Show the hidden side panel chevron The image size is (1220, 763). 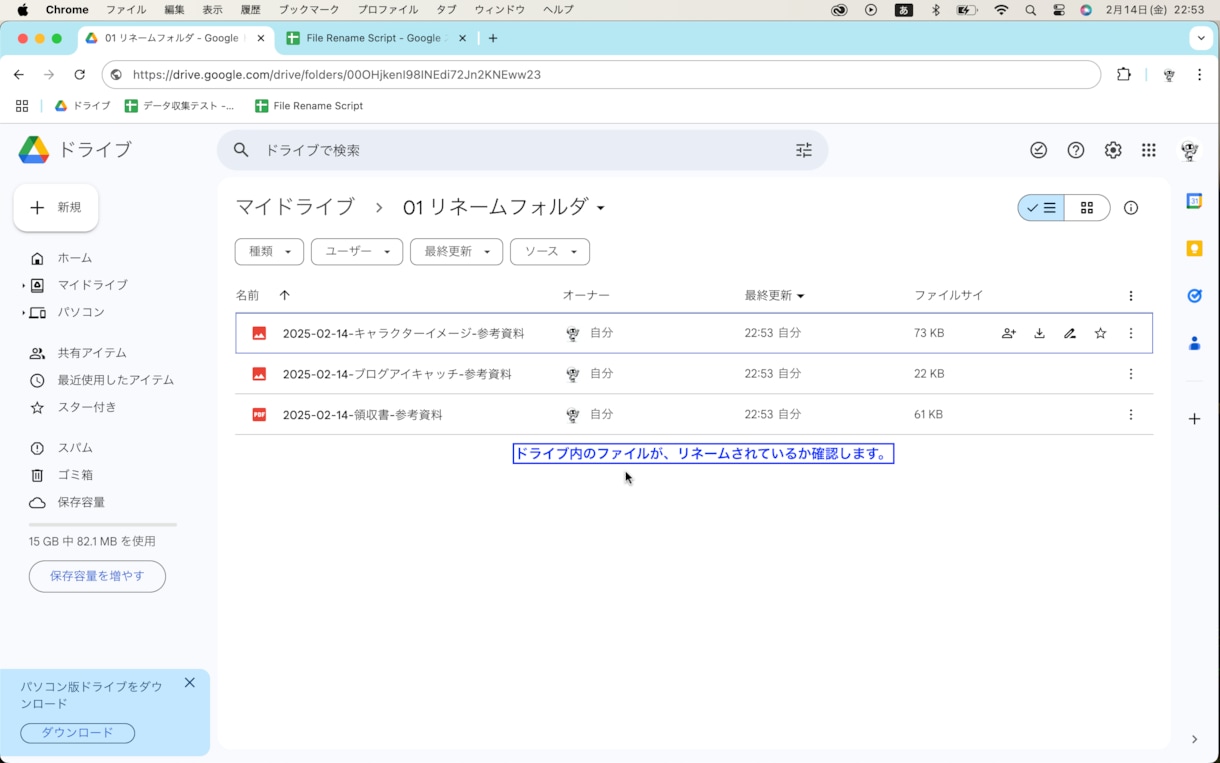coord(1194,740)
